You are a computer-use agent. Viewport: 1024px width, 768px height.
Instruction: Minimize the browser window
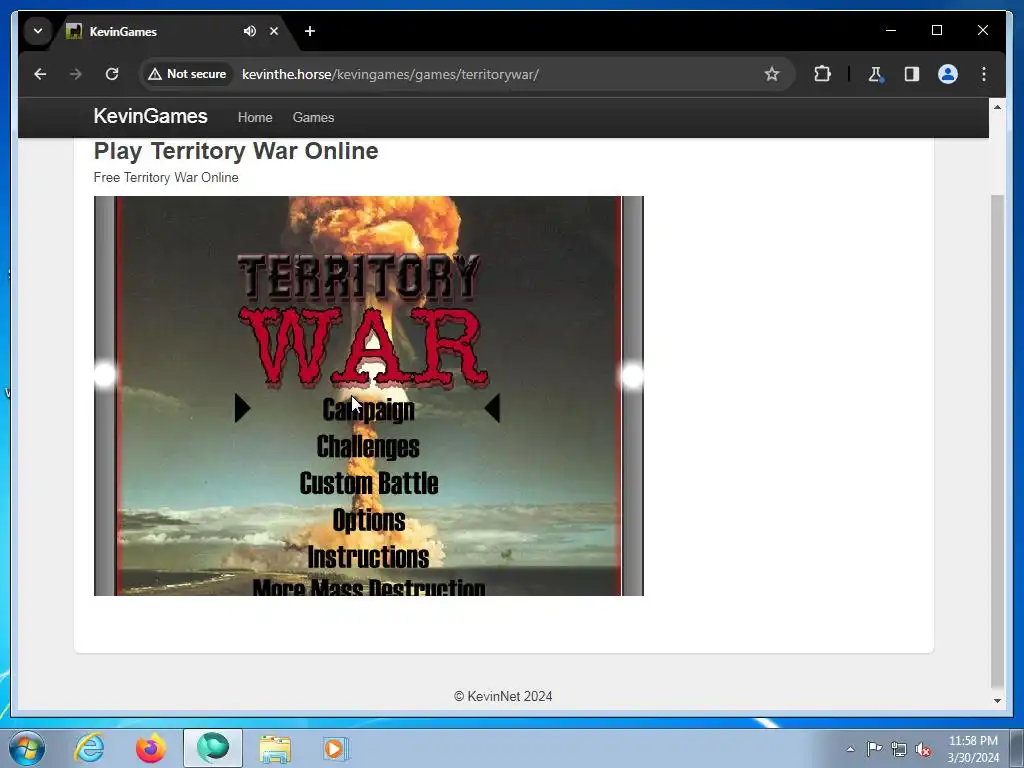891,30
